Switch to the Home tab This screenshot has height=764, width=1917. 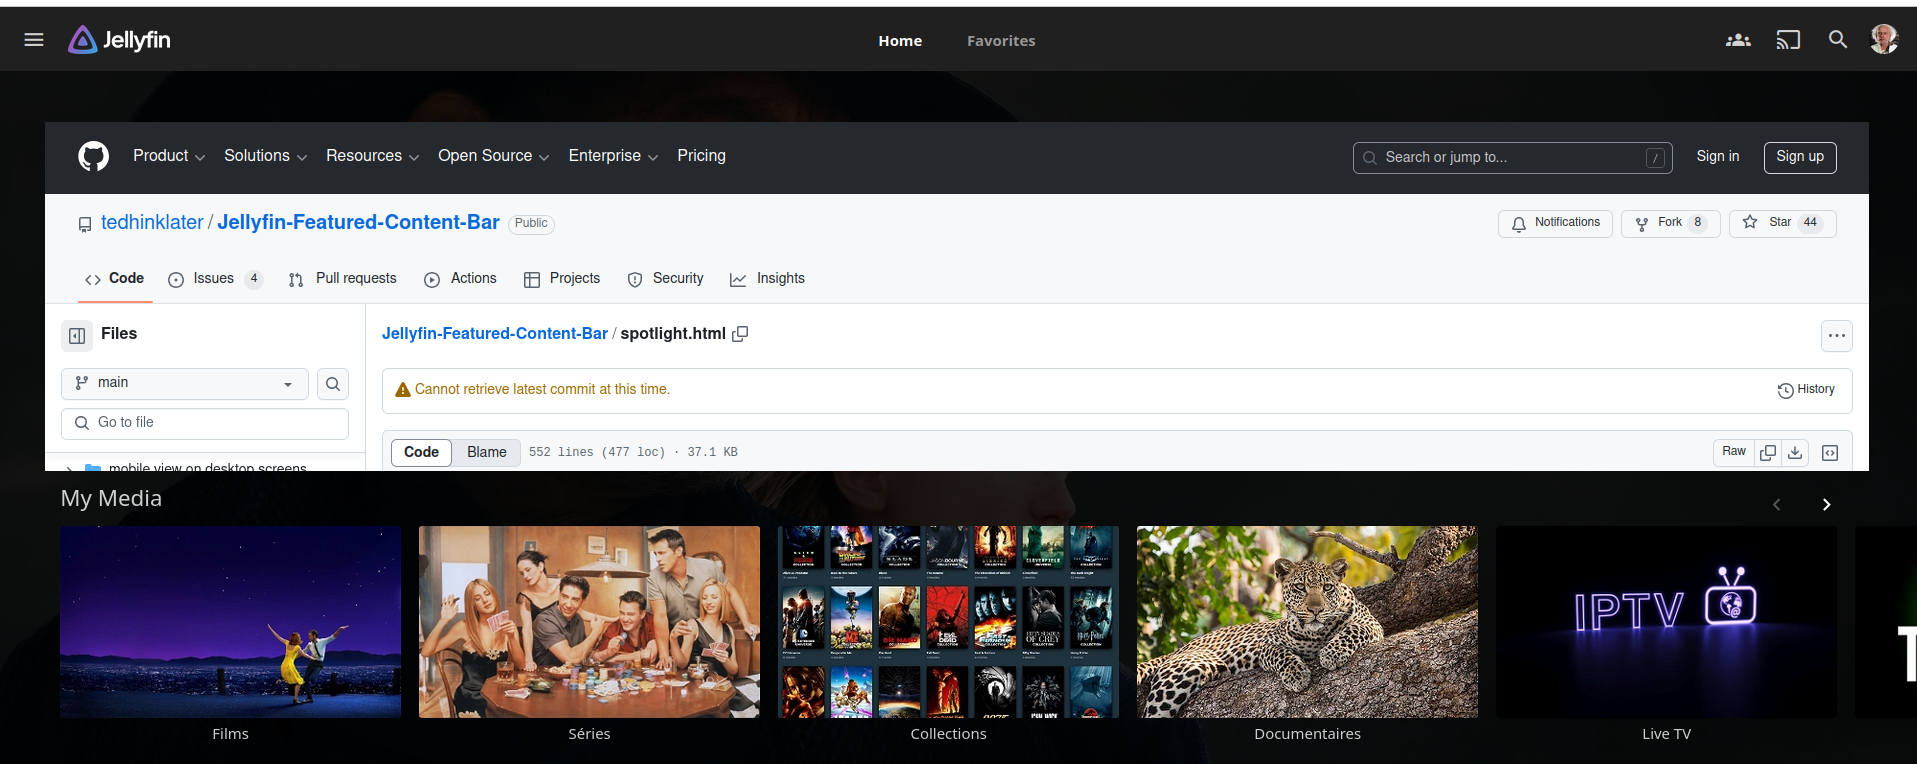pyautogui.click(x=900, y=41)
